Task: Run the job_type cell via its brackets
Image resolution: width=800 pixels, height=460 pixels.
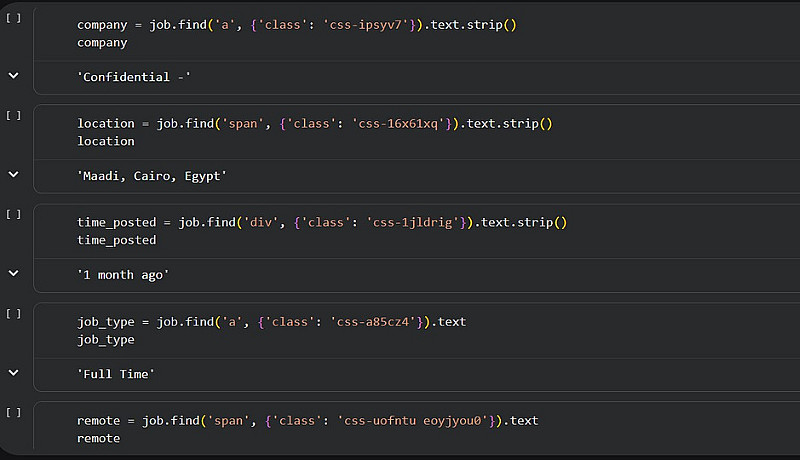Action: coord(13,314)
